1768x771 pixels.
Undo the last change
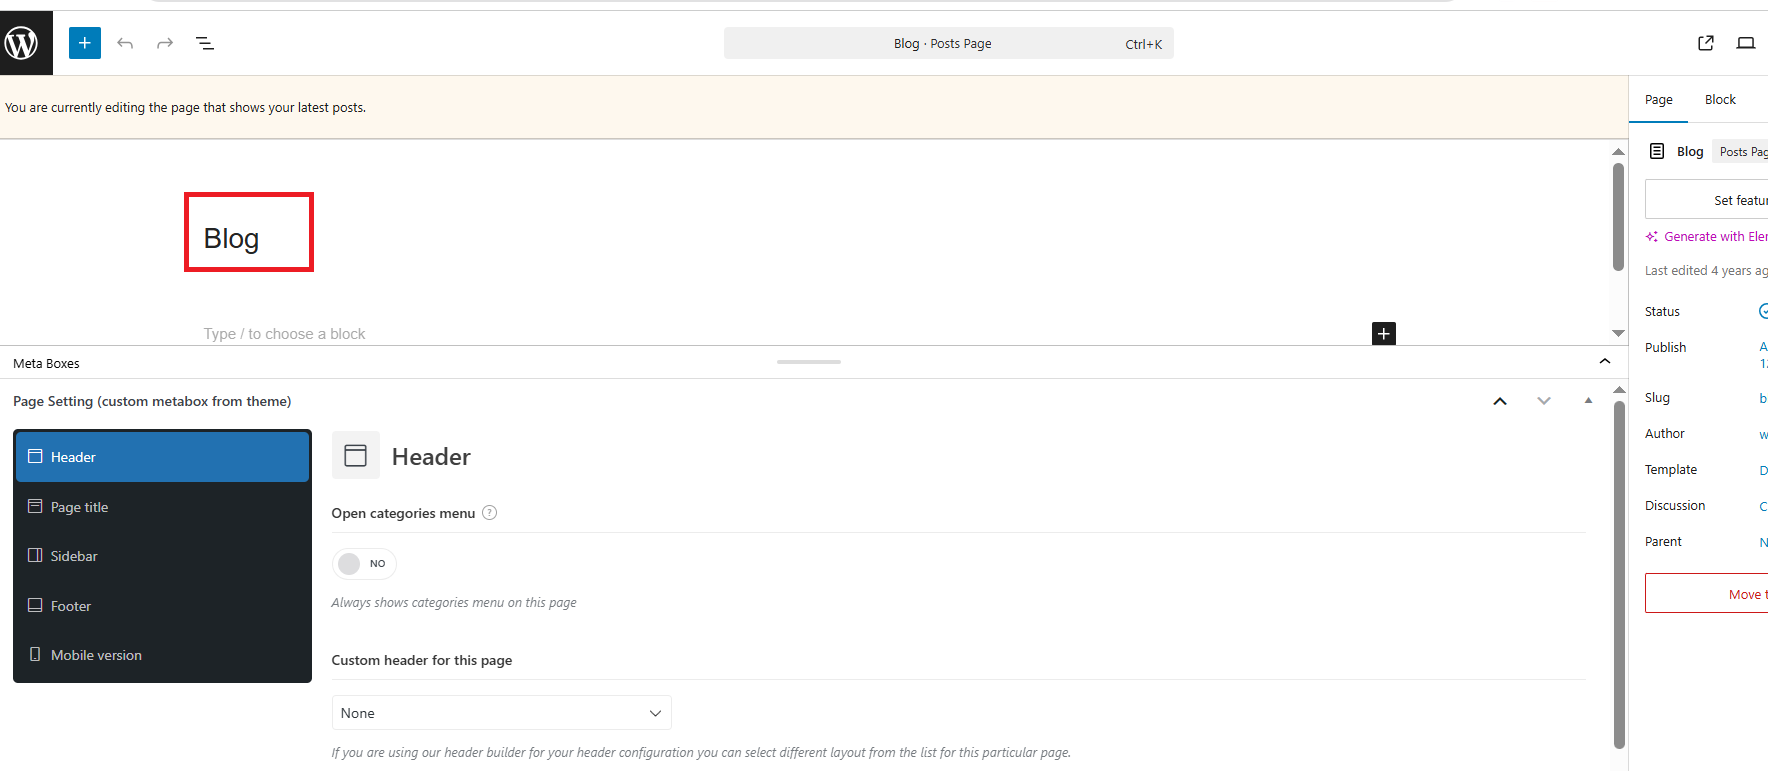(x=125, y=43)
